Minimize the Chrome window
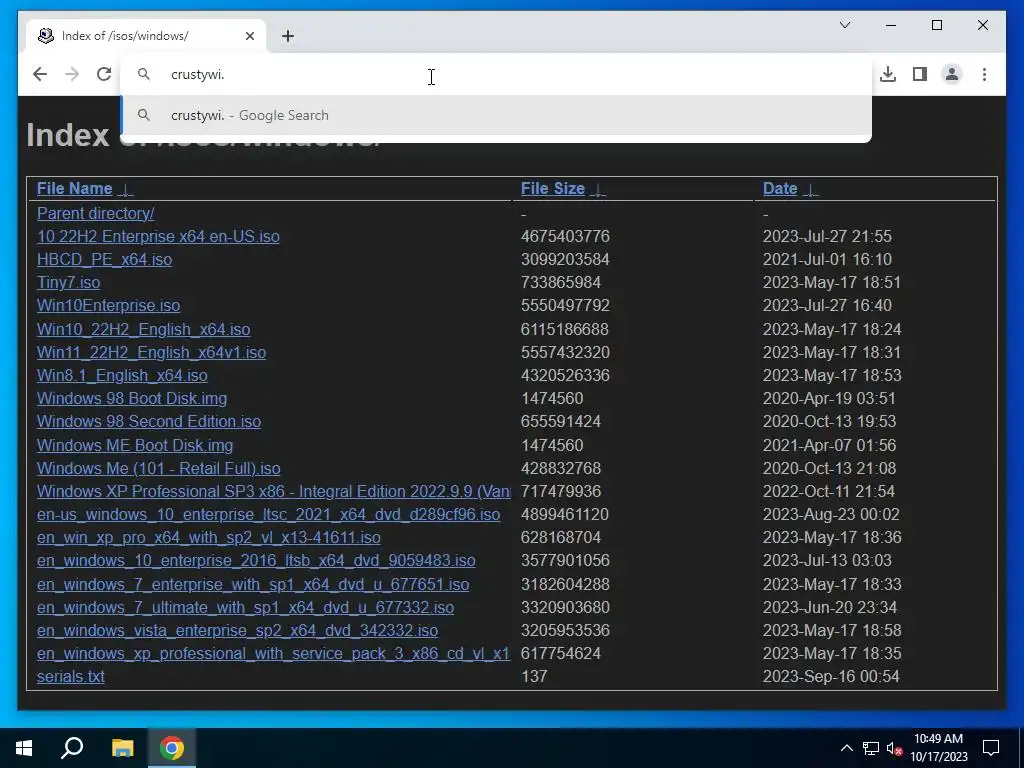1024x768 pixels. (x=891, y=25)
